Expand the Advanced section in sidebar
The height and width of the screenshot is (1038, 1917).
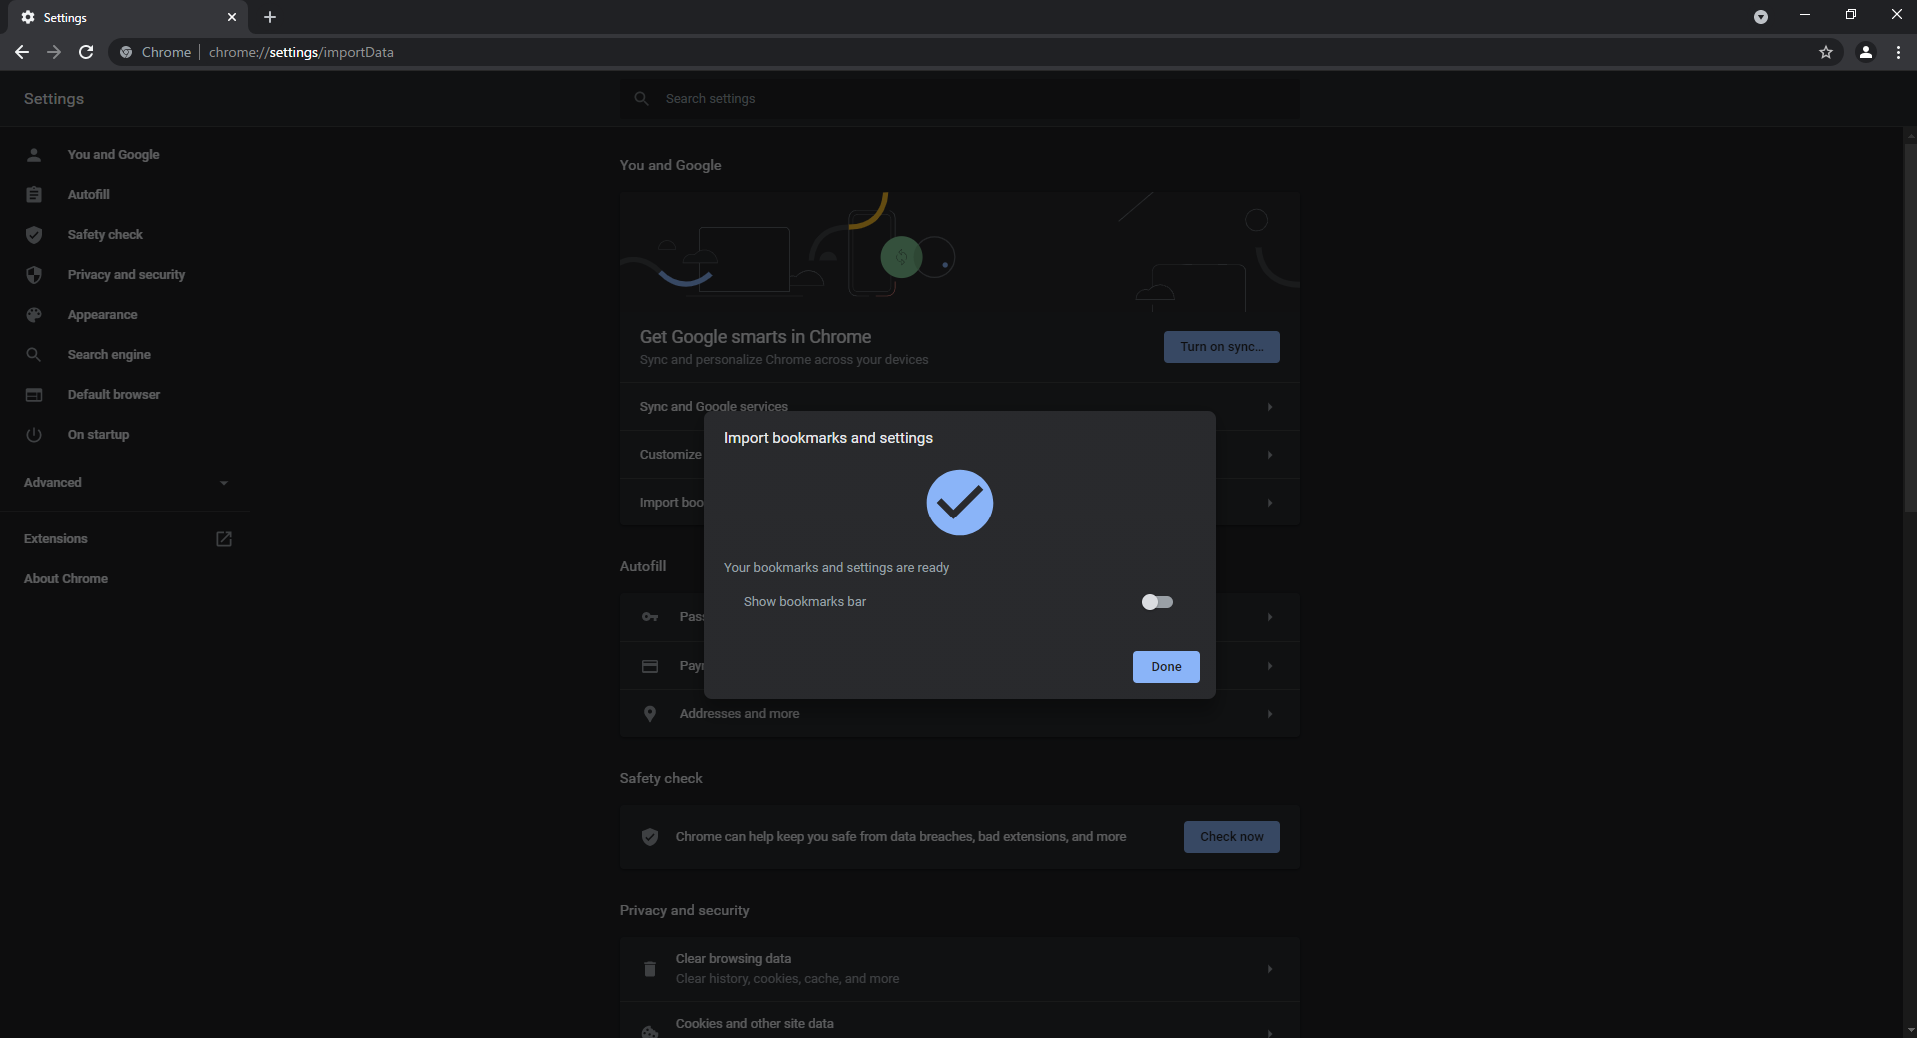pyautogui.click(x=125, y=483)
